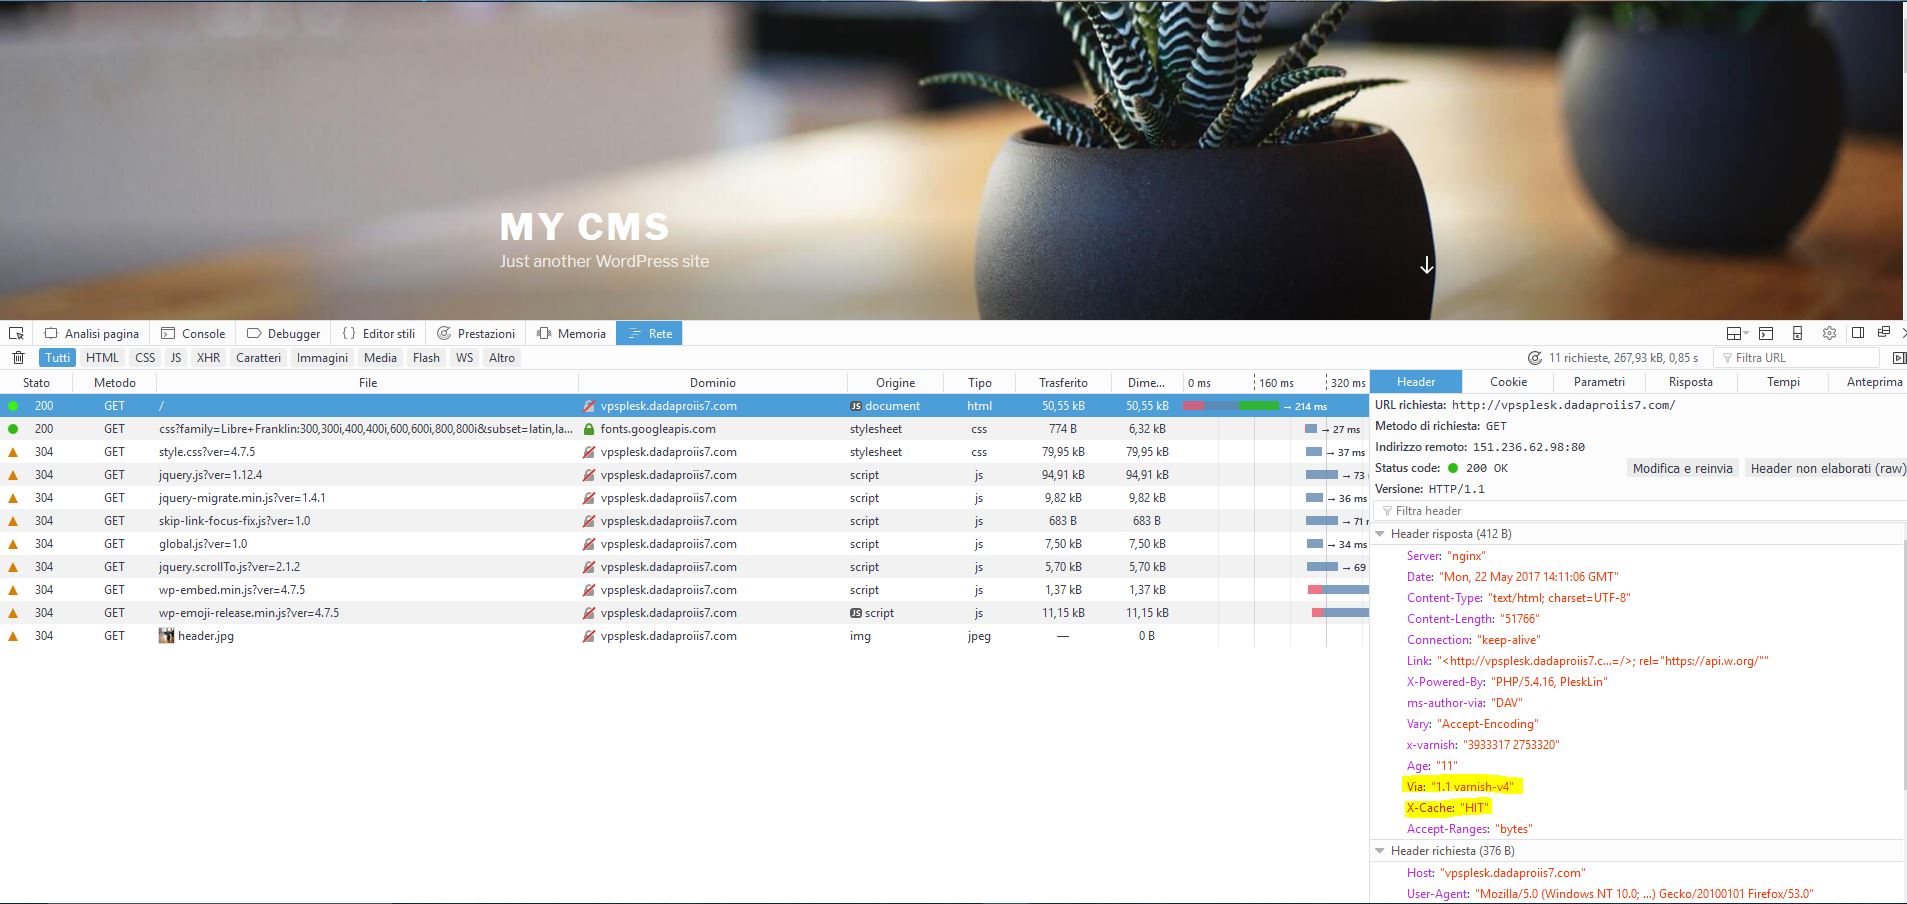Click insecure lock icon on header.jpg row
The height and width of the screenshot is (904, 1907).
pyautogui.click(x=589, y=636)
